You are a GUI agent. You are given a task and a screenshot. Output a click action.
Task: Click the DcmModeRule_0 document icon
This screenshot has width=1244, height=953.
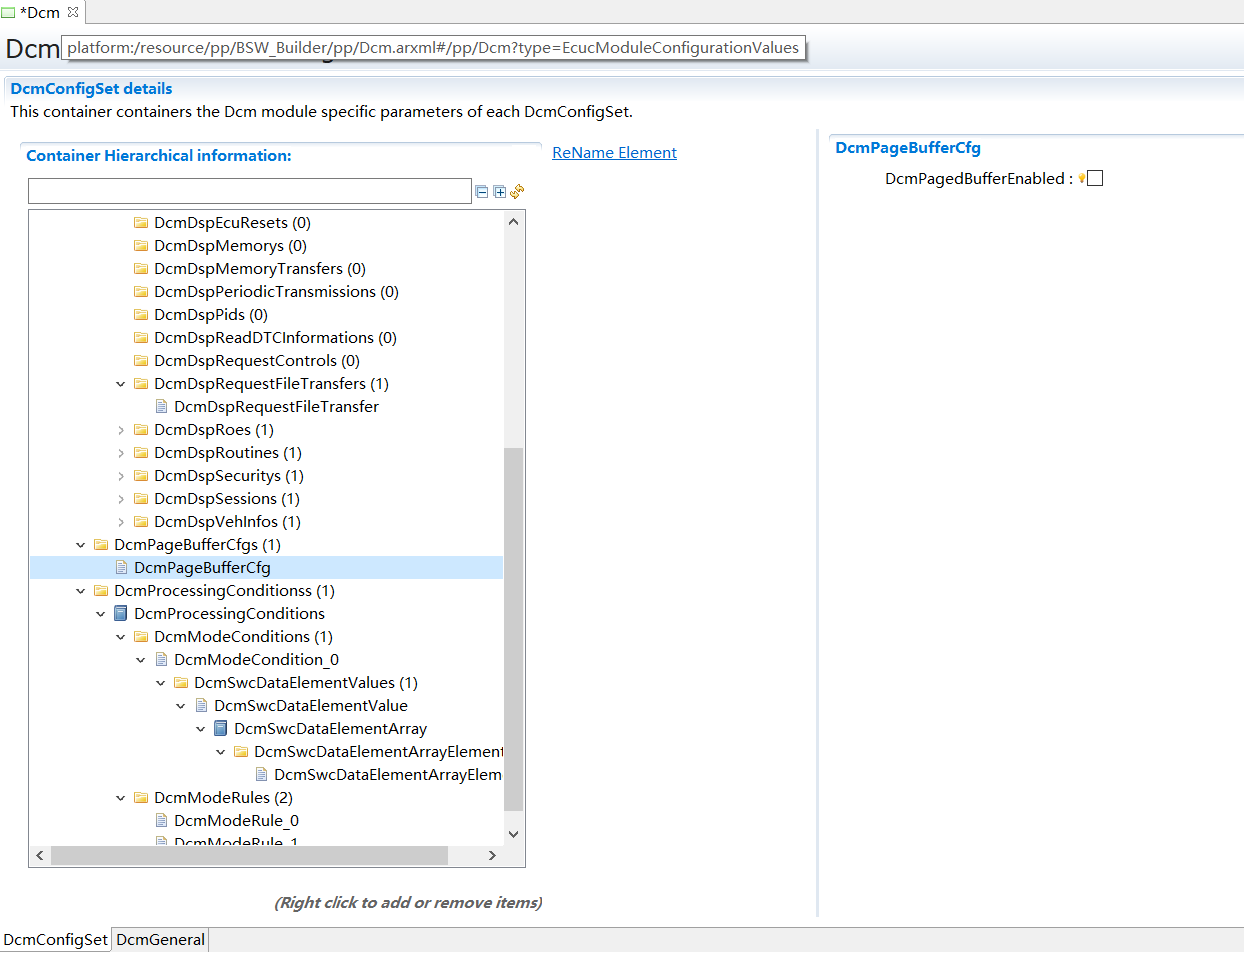click(161, 821)
